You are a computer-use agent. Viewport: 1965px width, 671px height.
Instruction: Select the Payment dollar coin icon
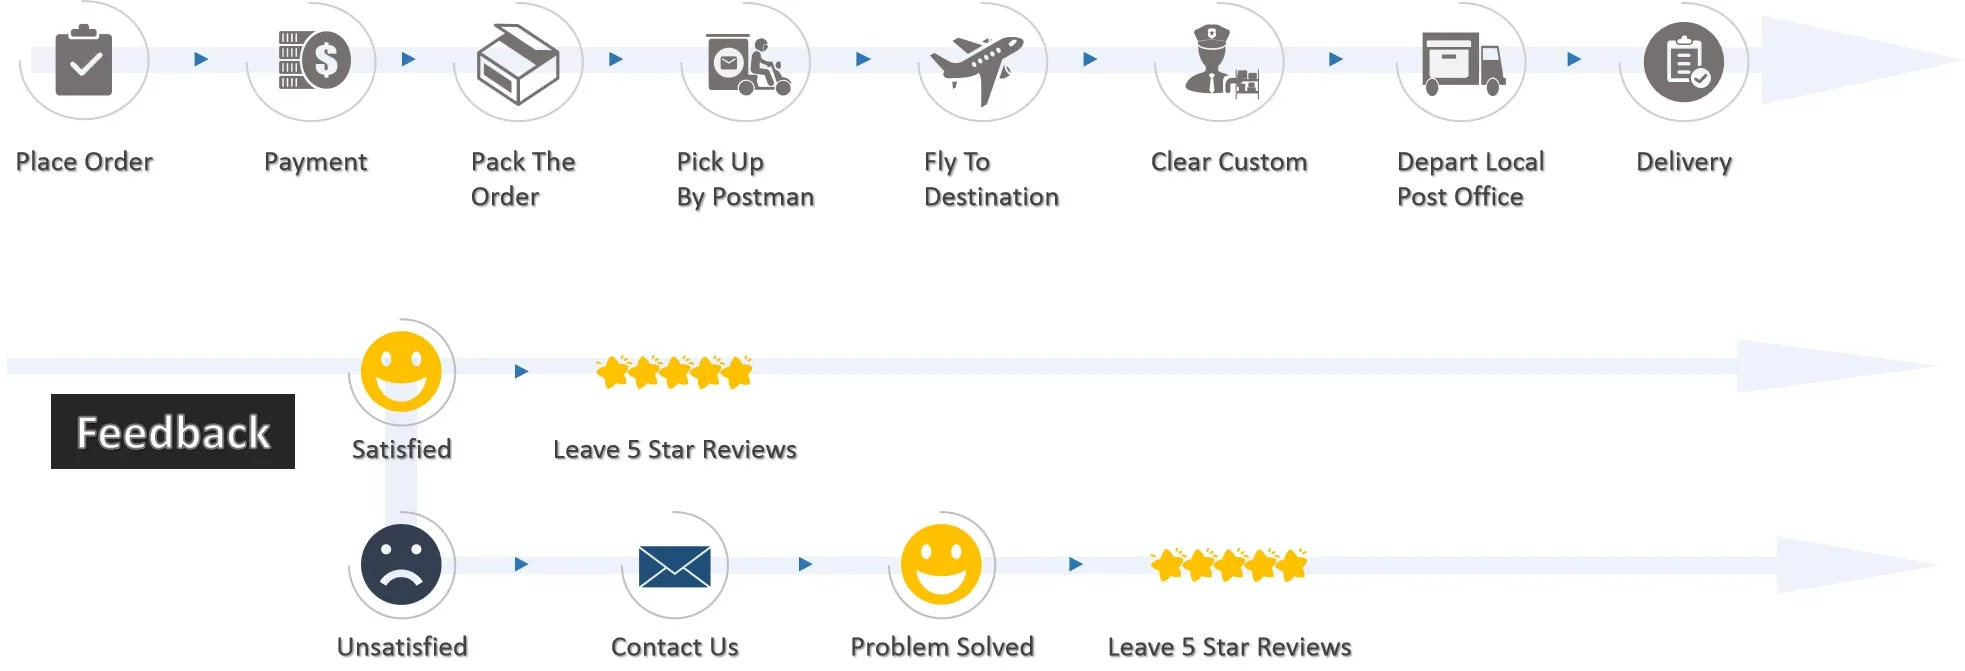(x=314, y=60)
